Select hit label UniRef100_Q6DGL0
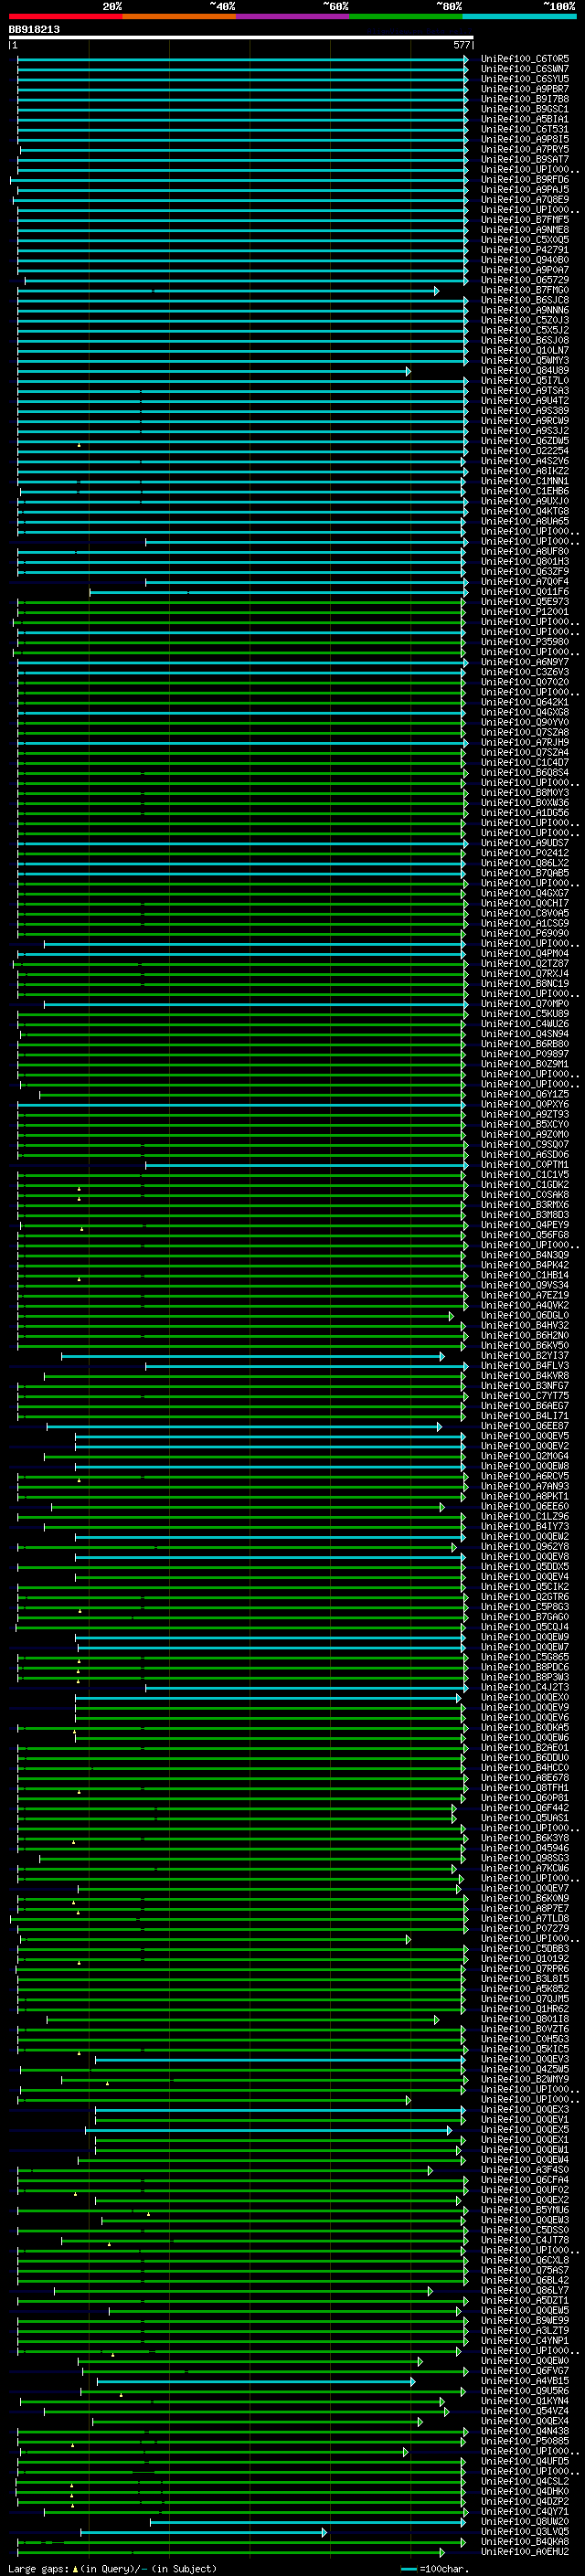 [525, 1316]
